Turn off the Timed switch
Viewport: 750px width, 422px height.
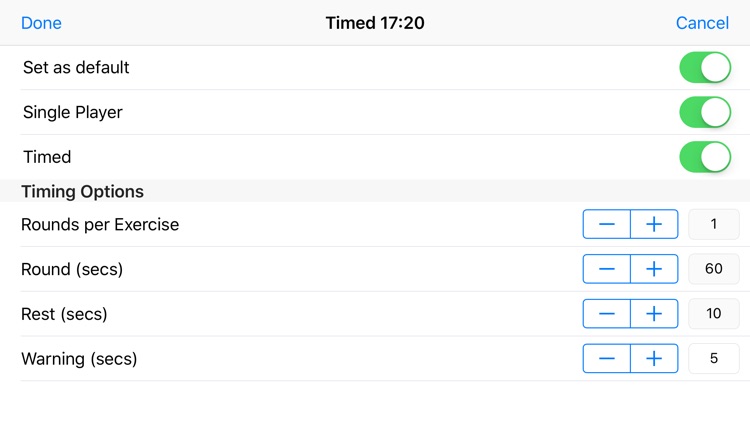pos(705,157)
